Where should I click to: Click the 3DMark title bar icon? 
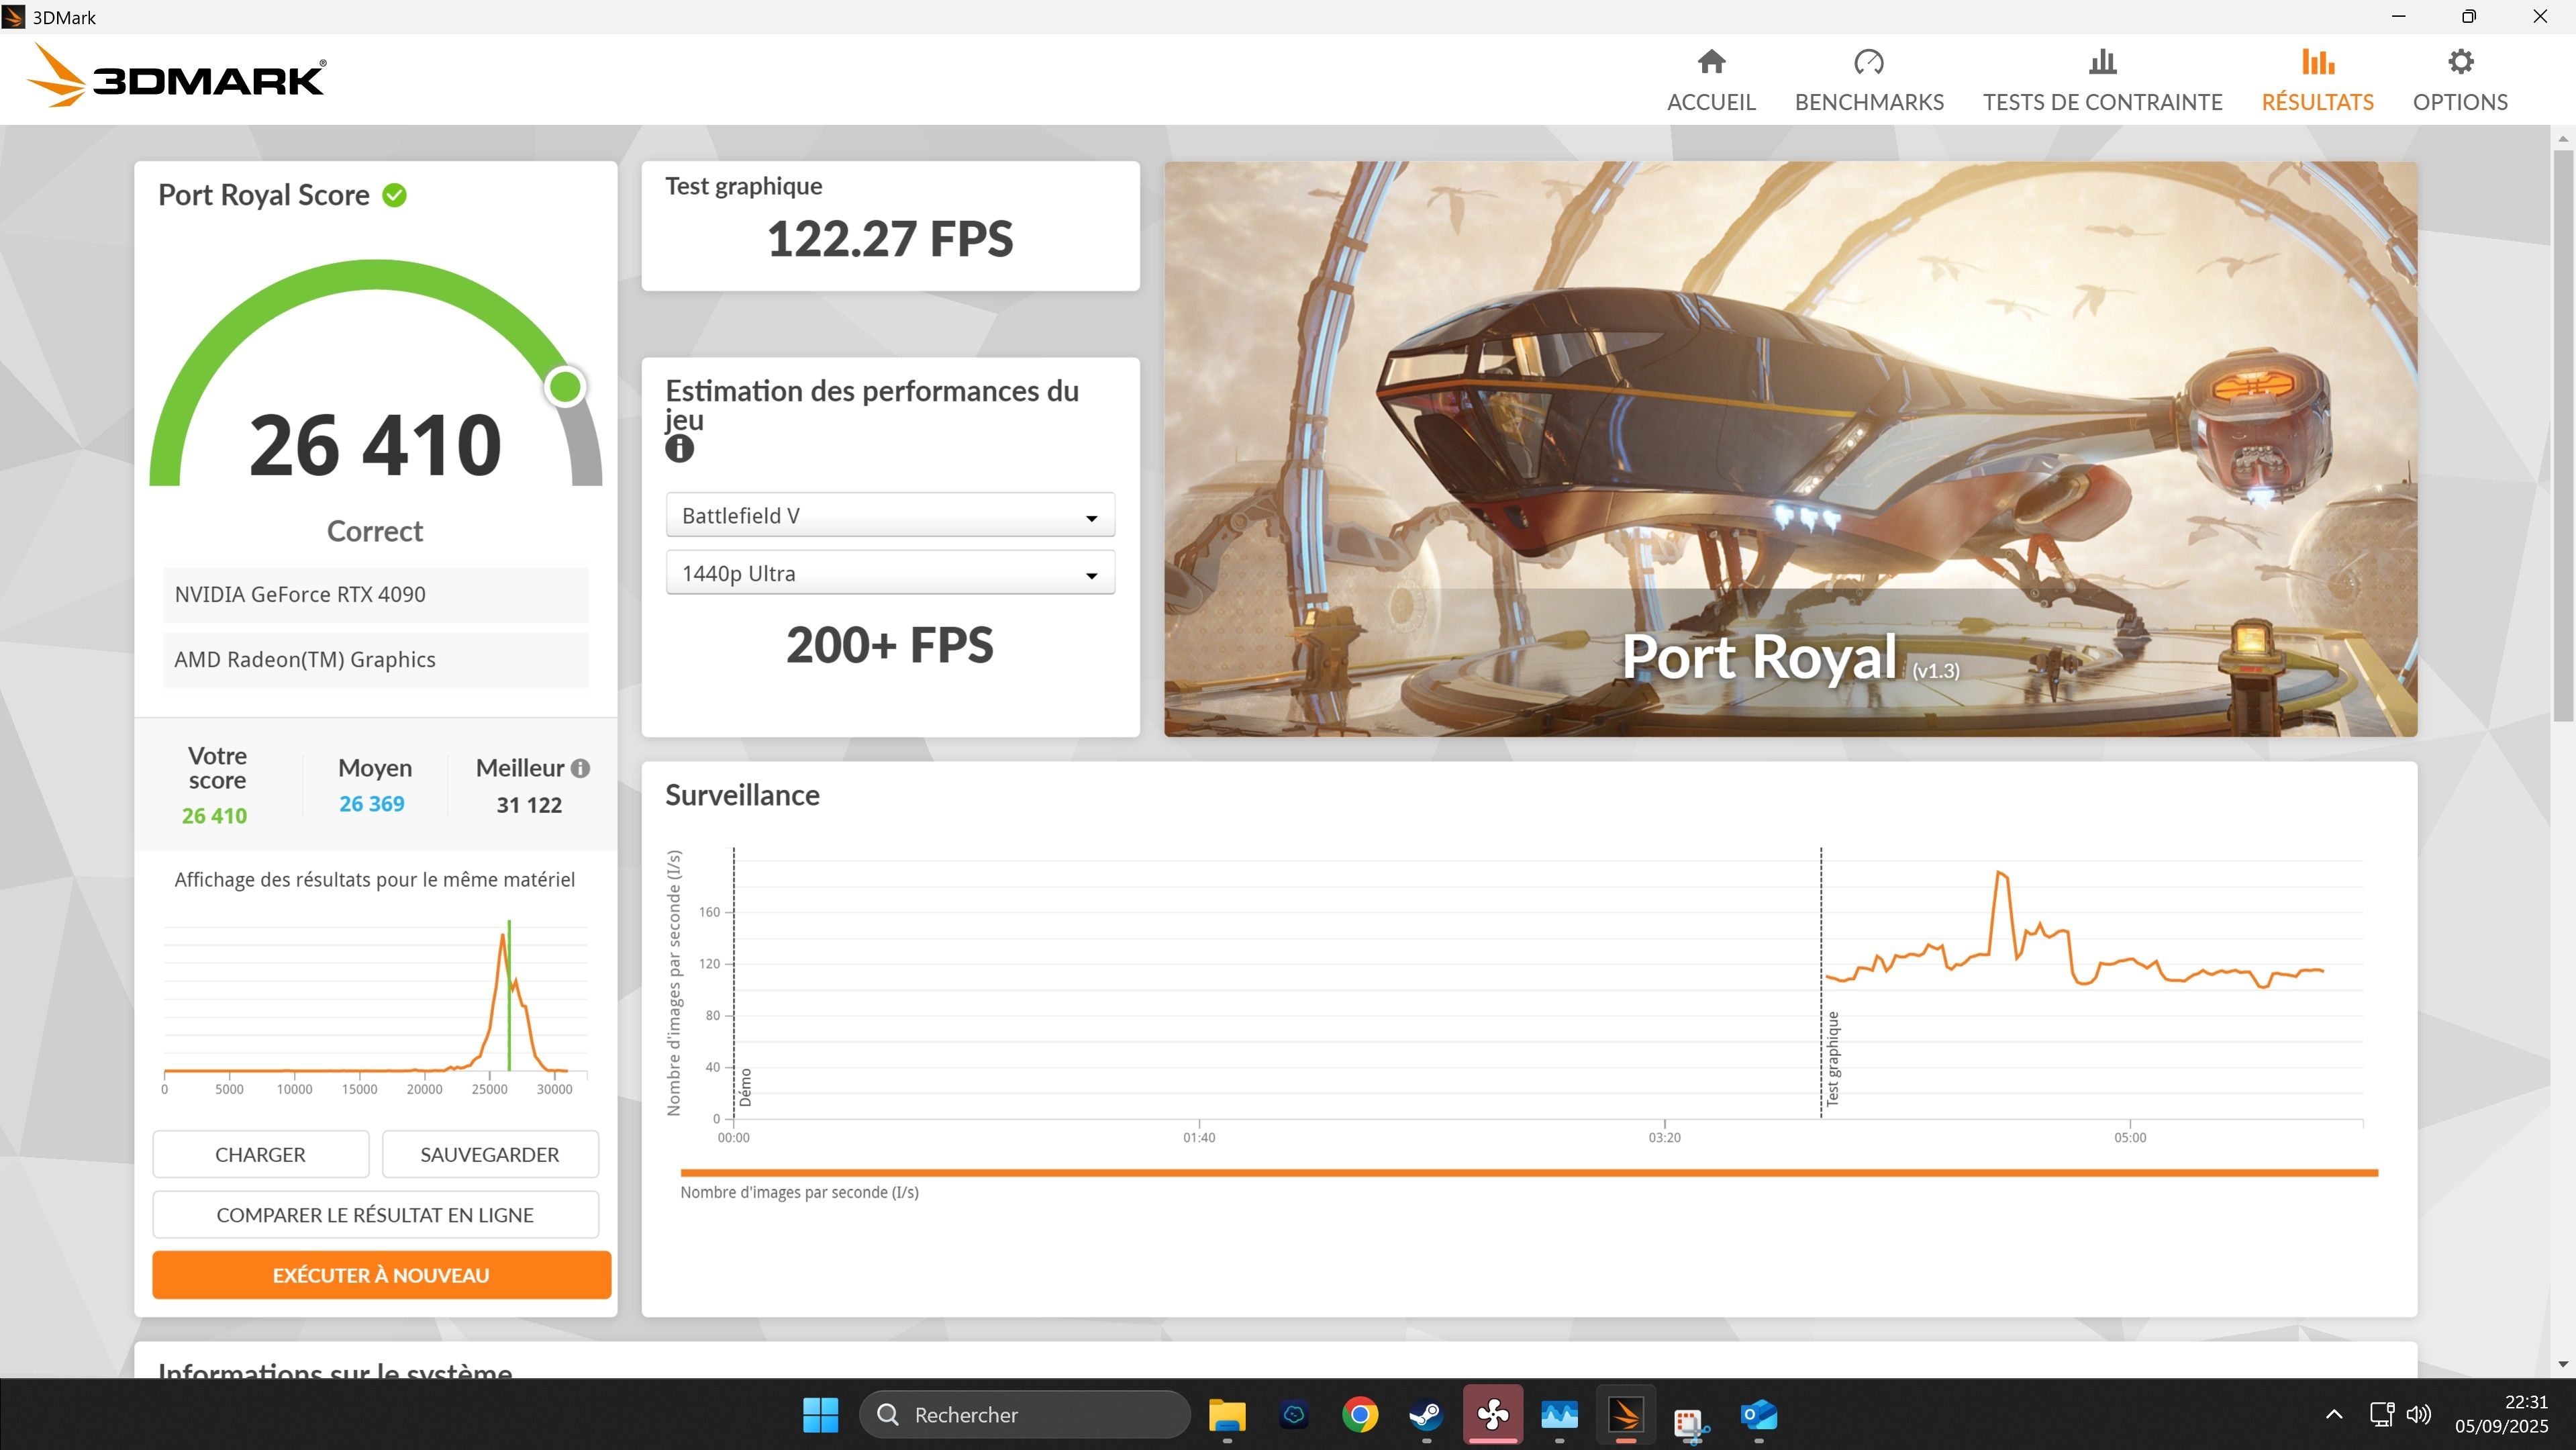click(x=13, y=17)
